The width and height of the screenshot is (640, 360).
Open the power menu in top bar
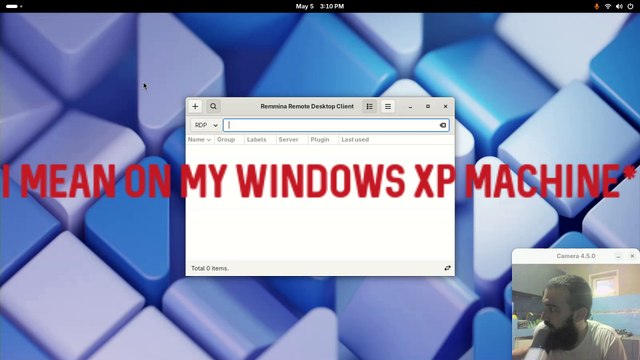point(630,6)
